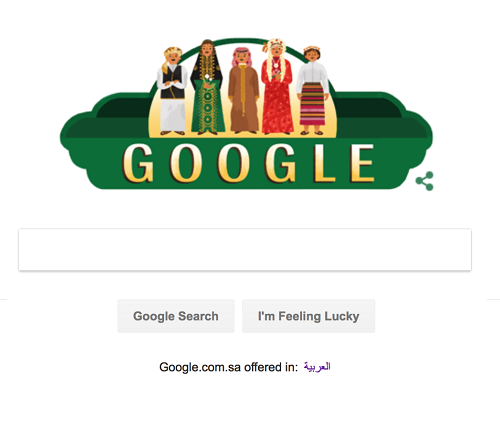The width and height of the screenshot is (500, 423).
Task: Click the first golden O in doodle
Action: pos(186,163)
